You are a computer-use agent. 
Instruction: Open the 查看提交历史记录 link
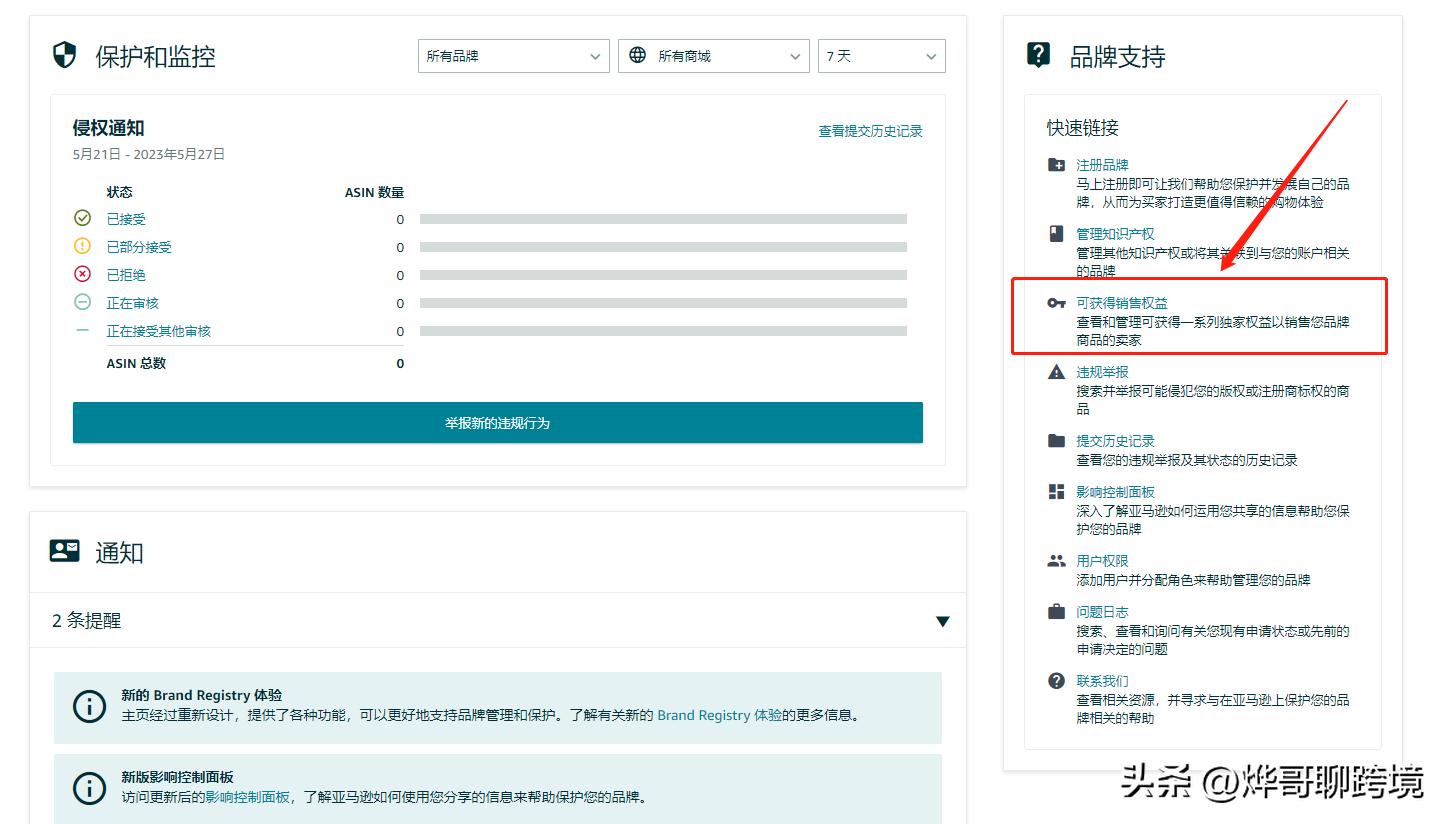pos(868,130)
